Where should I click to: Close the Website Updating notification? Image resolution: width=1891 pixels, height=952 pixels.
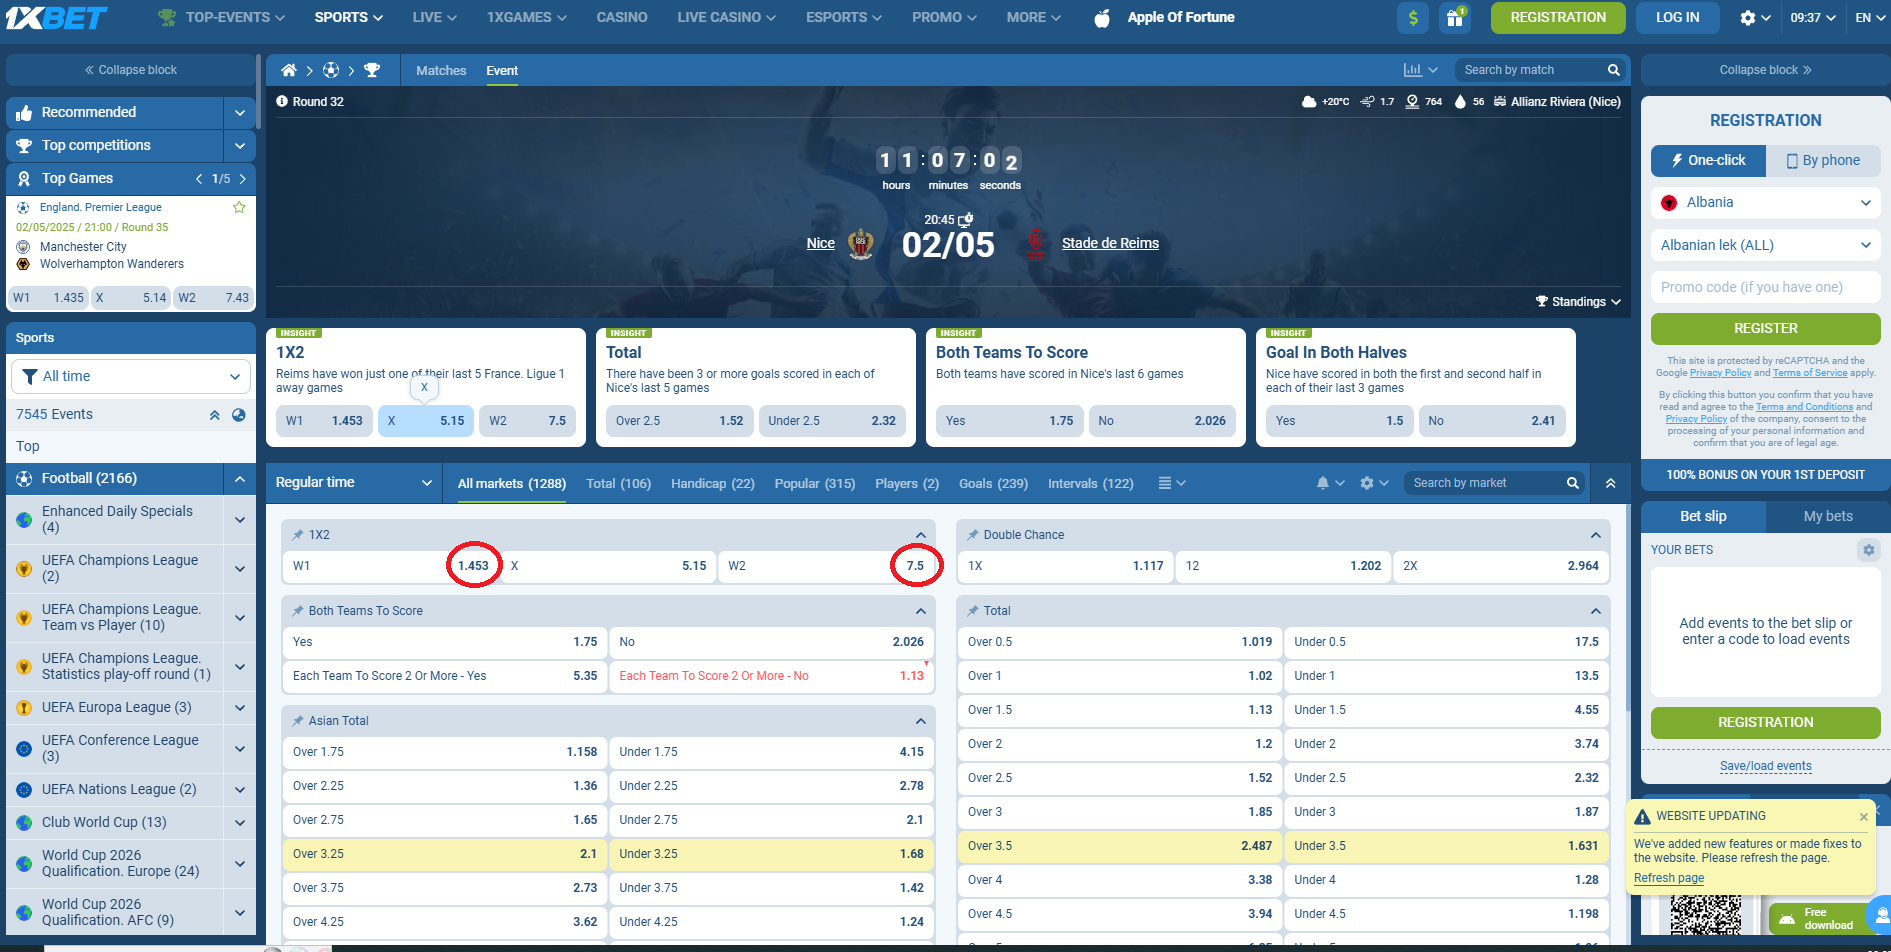[1863, 817]
